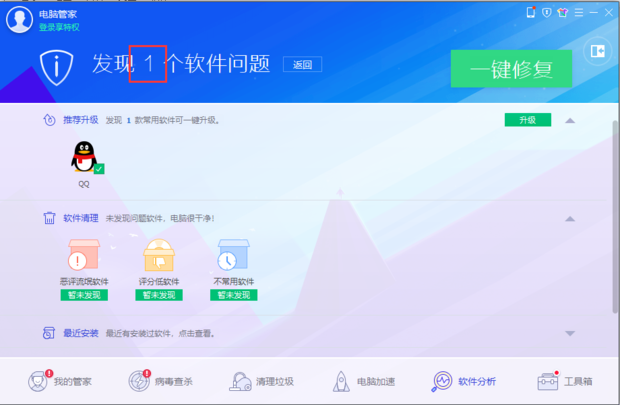Viewport: 620px width, 405px height.
Task: Expand the 最近安装 section
Action: point(570,333)
